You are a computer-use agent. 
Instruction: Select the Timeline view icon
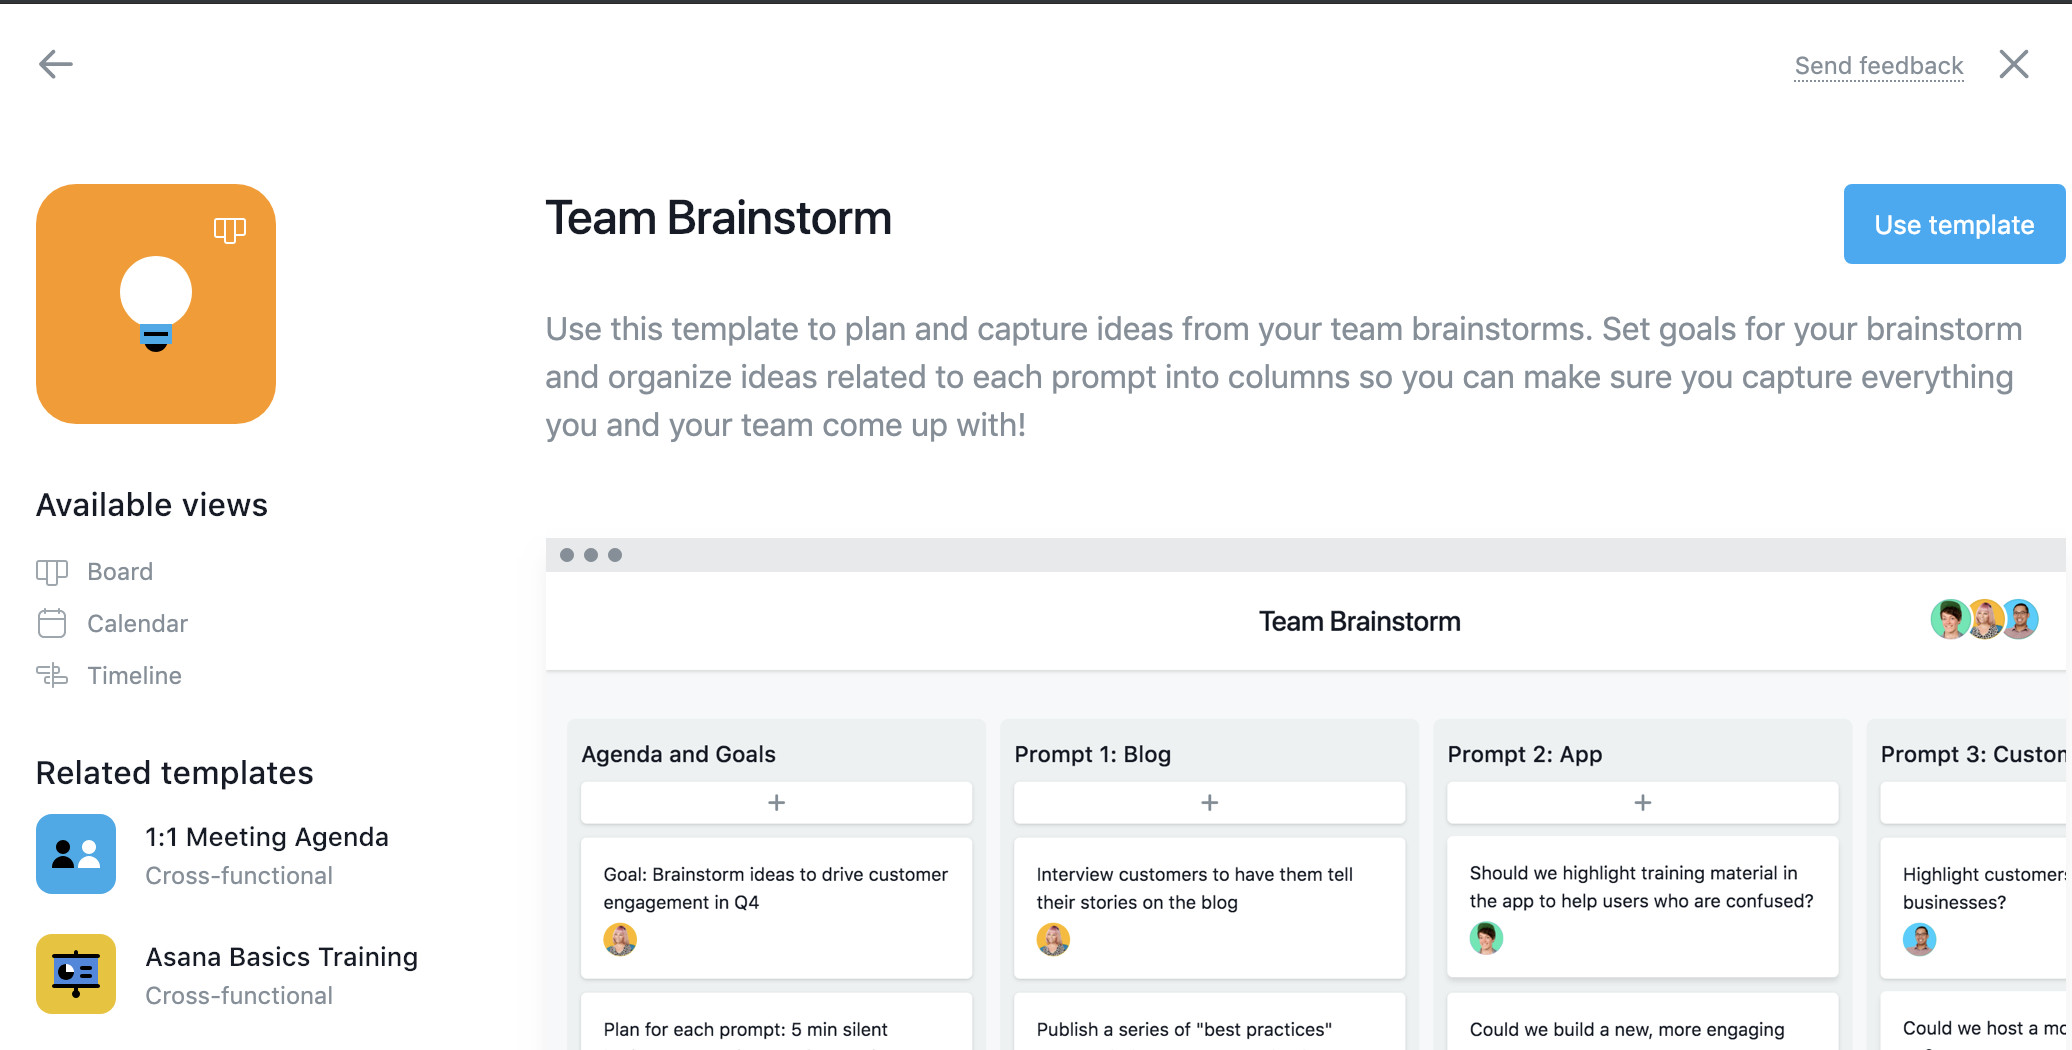click(x=52, y=676)
